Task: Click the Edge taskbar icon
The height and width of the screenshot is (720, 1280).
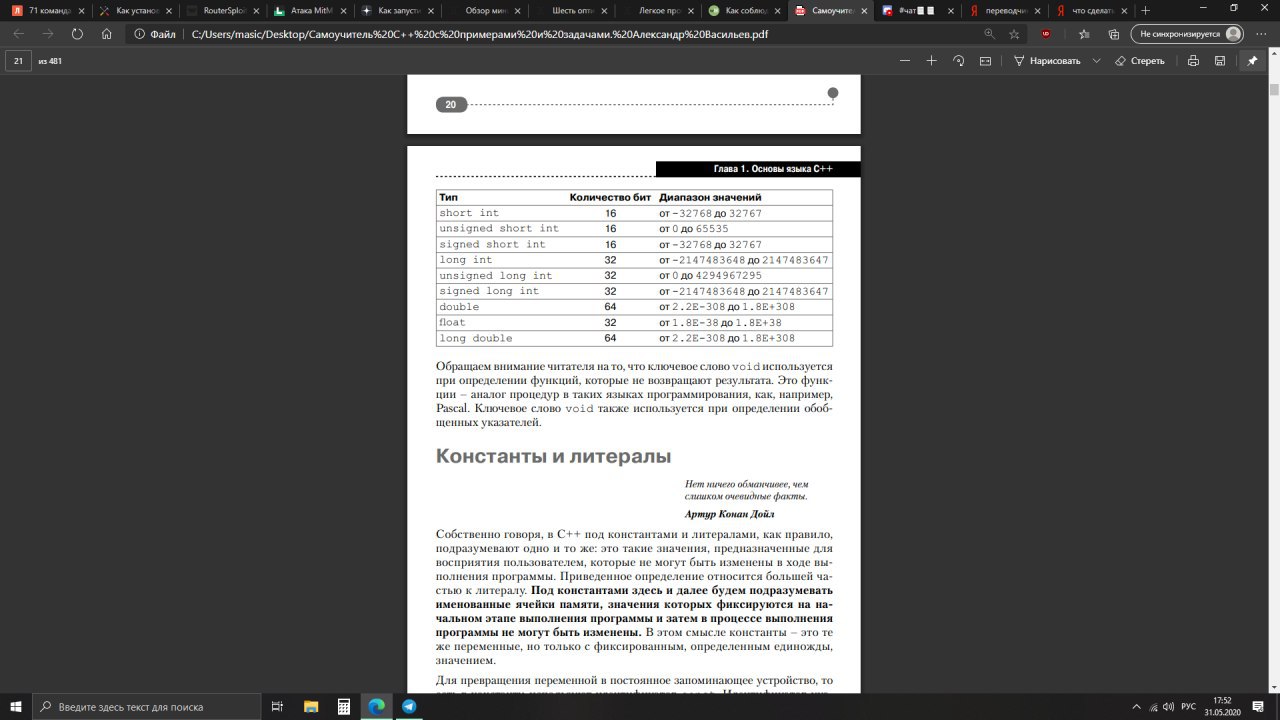Action: tap(376, 706)
